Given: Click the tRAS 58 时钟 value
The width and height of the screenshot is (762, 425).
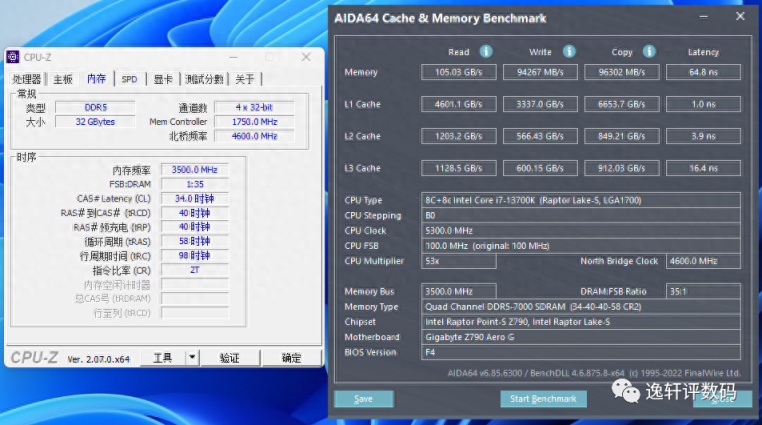Looking at the screenshot, I should [x=194, y=241].
